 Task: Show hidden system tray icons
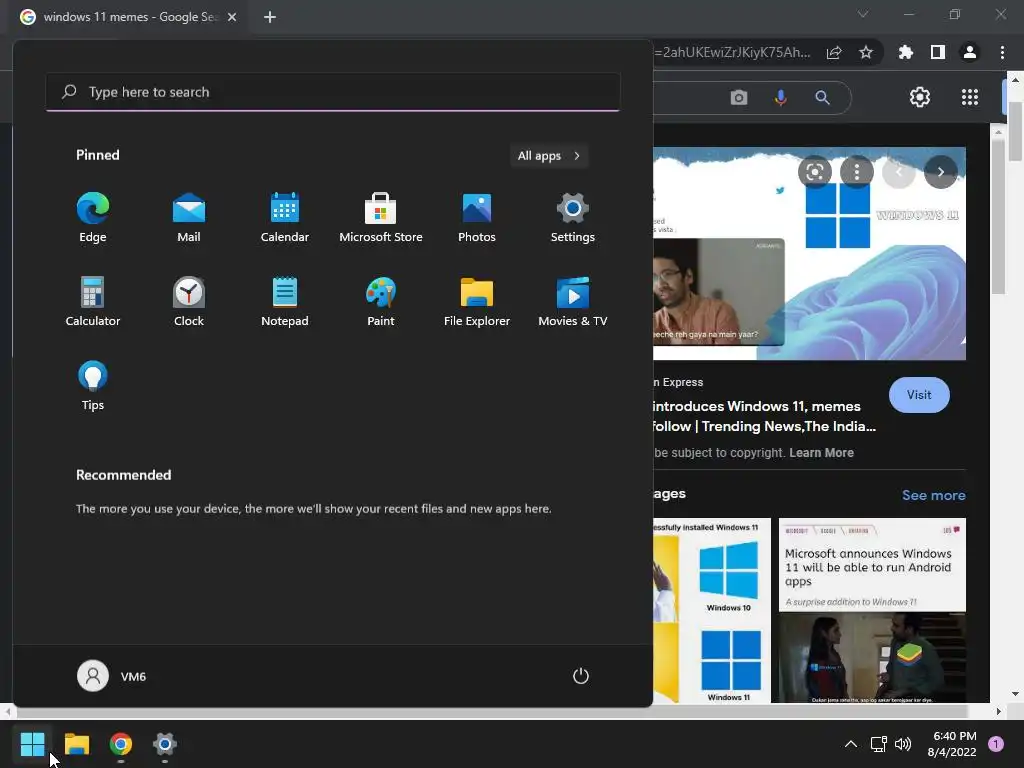[850, 744]
